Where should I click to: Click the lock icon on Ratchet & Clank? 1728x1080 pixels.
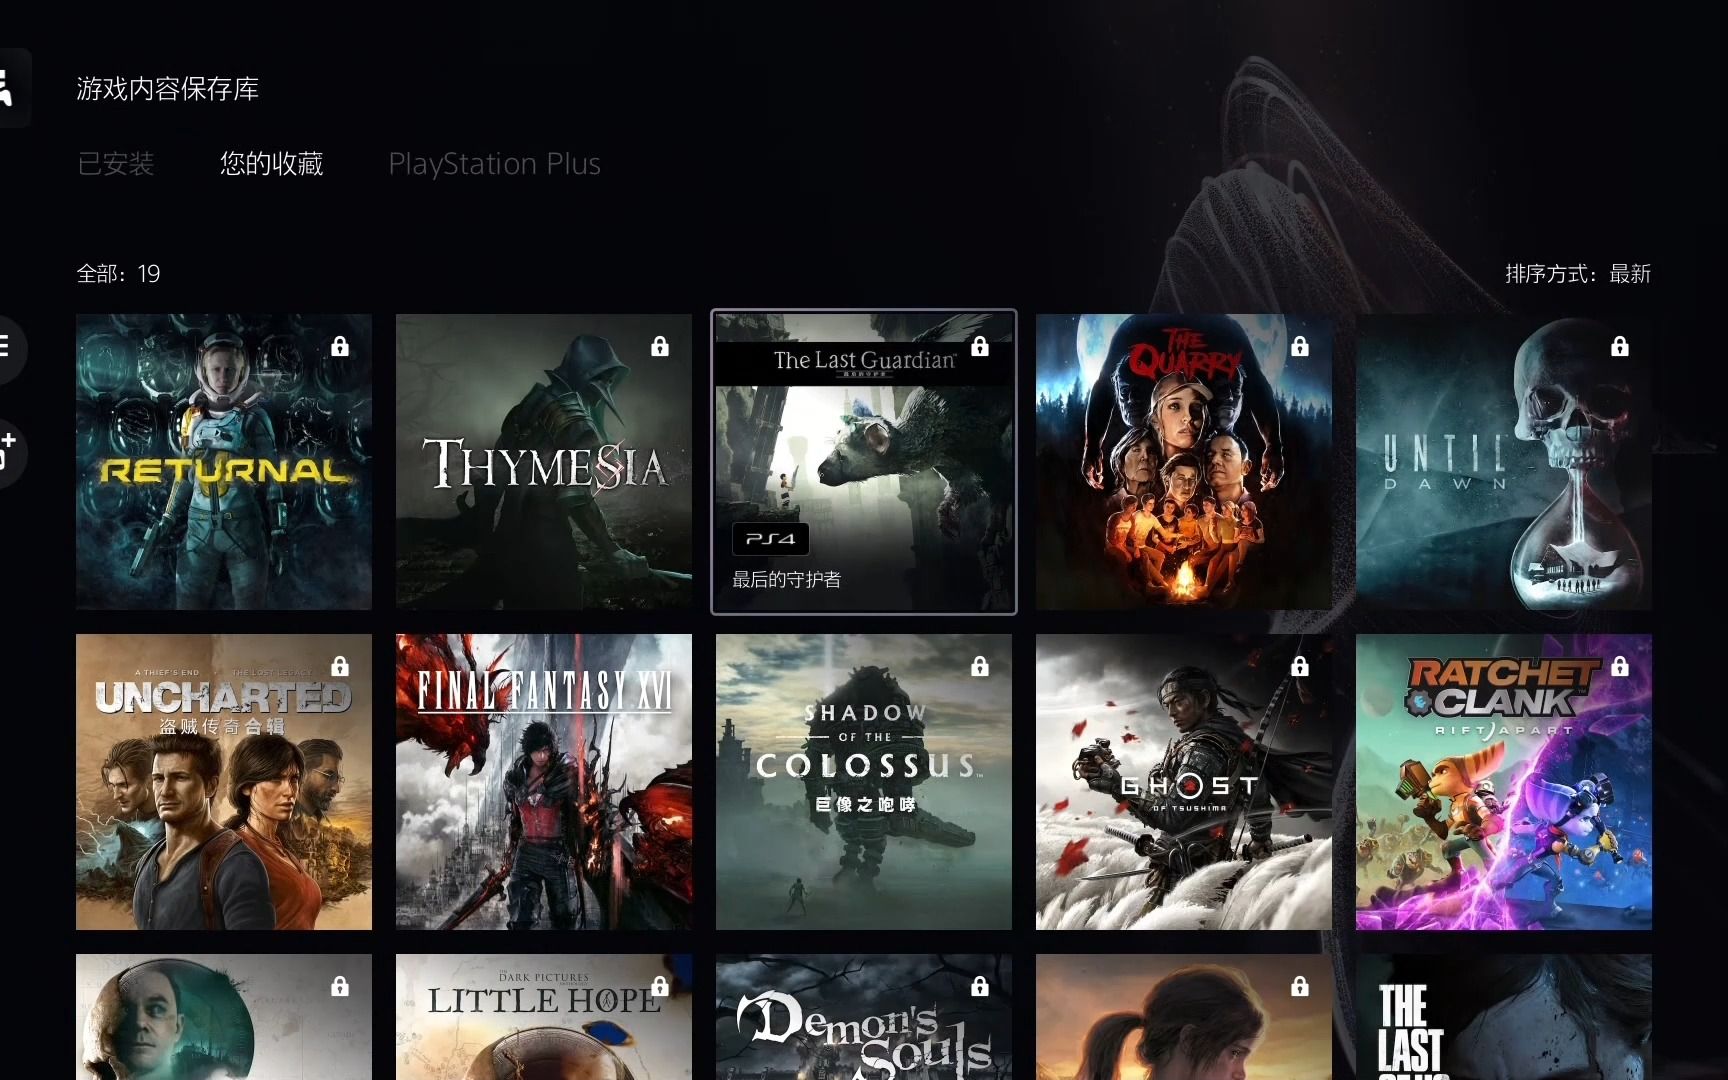[x=1620, y=666]
